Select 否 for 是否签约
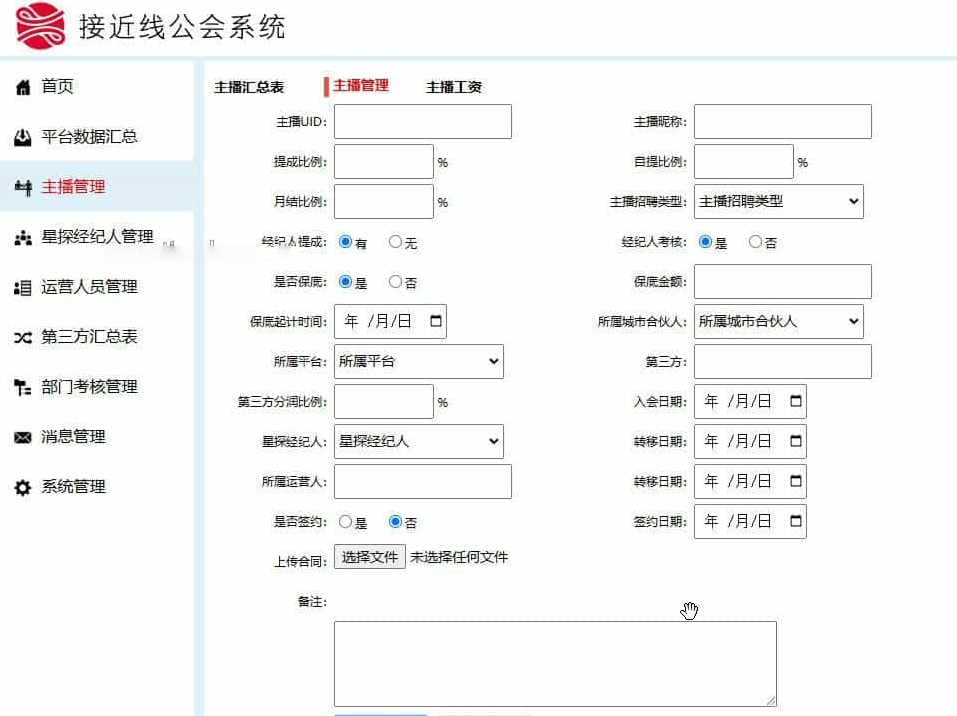Screen dimensions: 957x716 coord(395,521)
